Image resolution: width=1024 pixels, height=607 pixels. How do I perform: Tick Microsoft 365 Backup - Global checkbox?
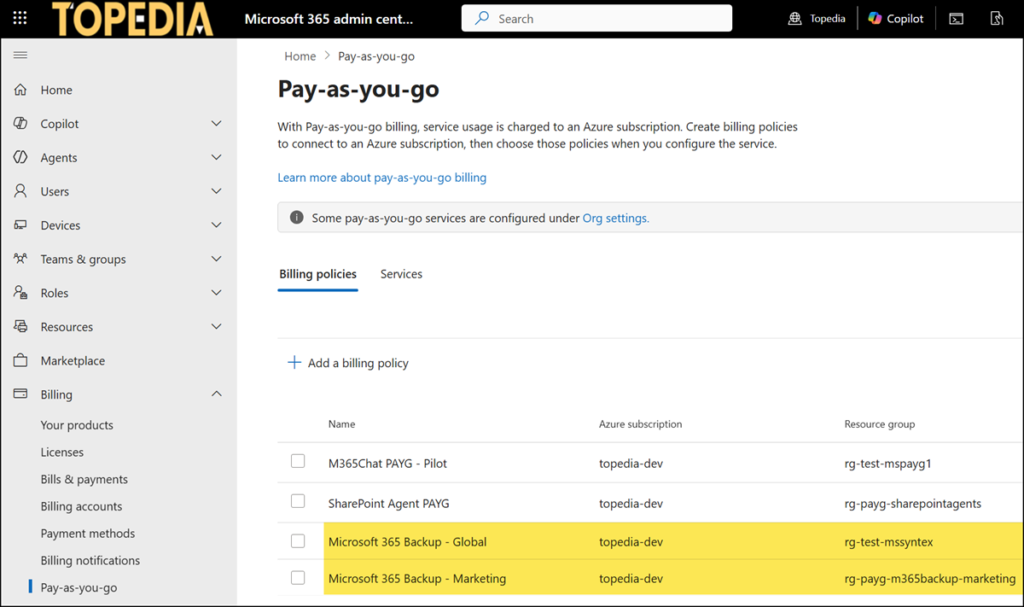click(298, 541)
